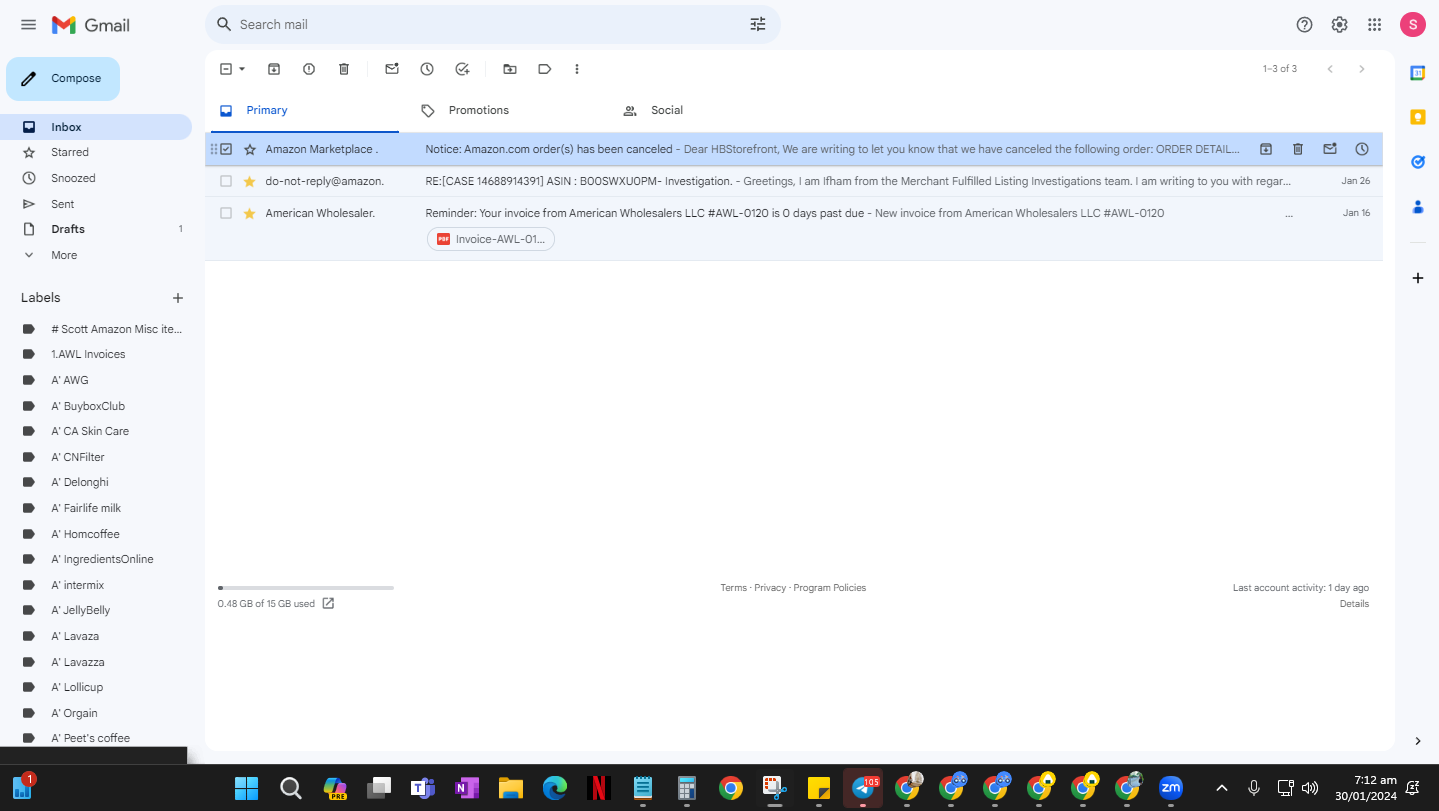Show hidden icons in the system tray
This screenshot has width=1439, height=811.
pyautogui.click(x=1221, y=788)
